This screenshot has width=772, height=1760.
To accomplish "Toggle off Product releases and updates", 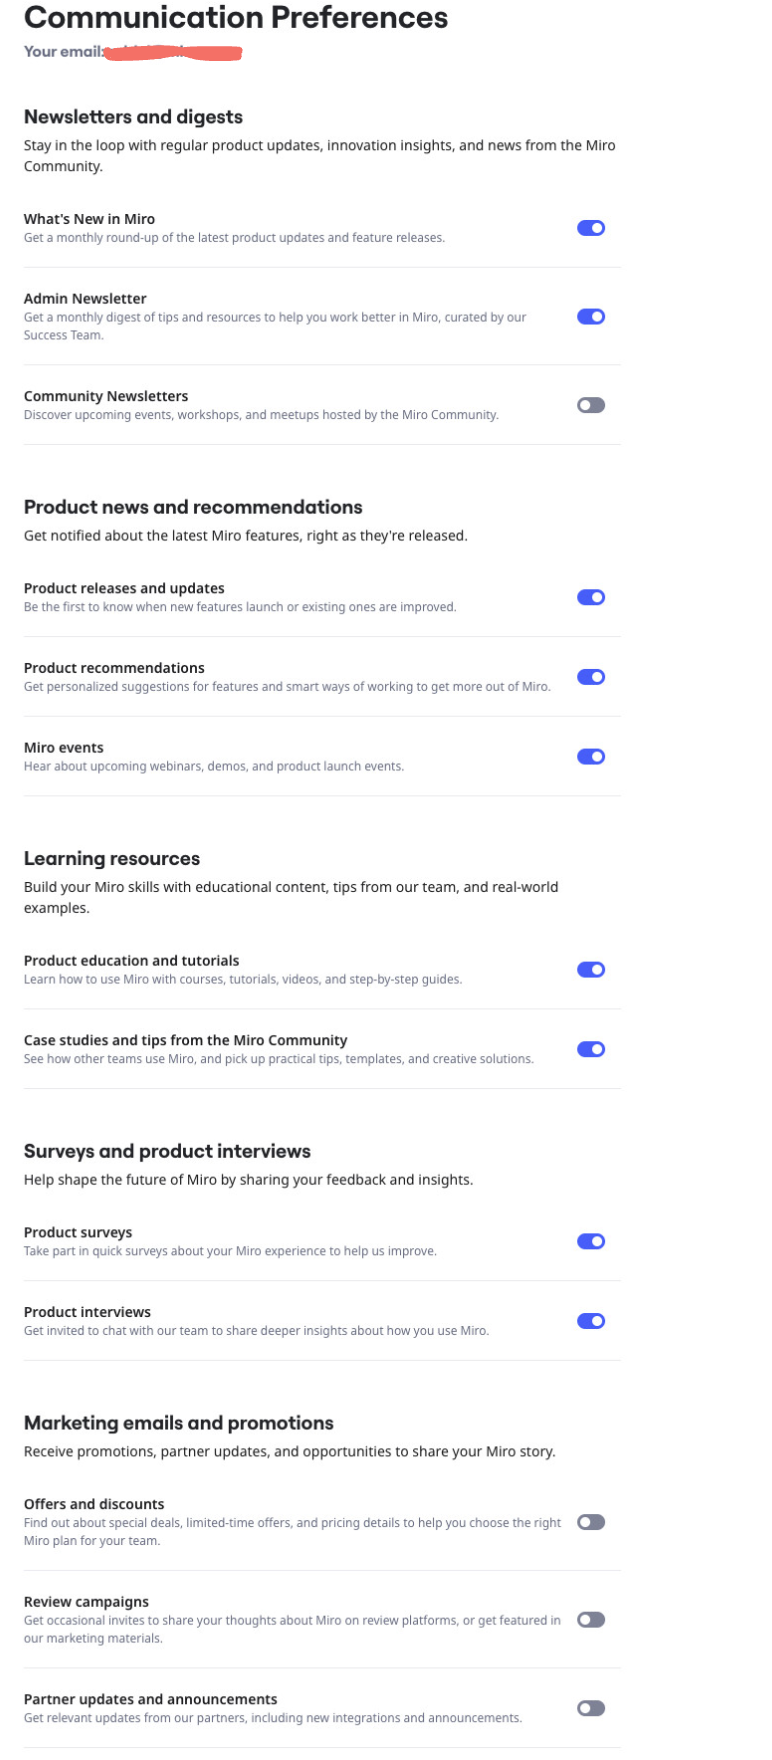I will (x=590, y=597).
